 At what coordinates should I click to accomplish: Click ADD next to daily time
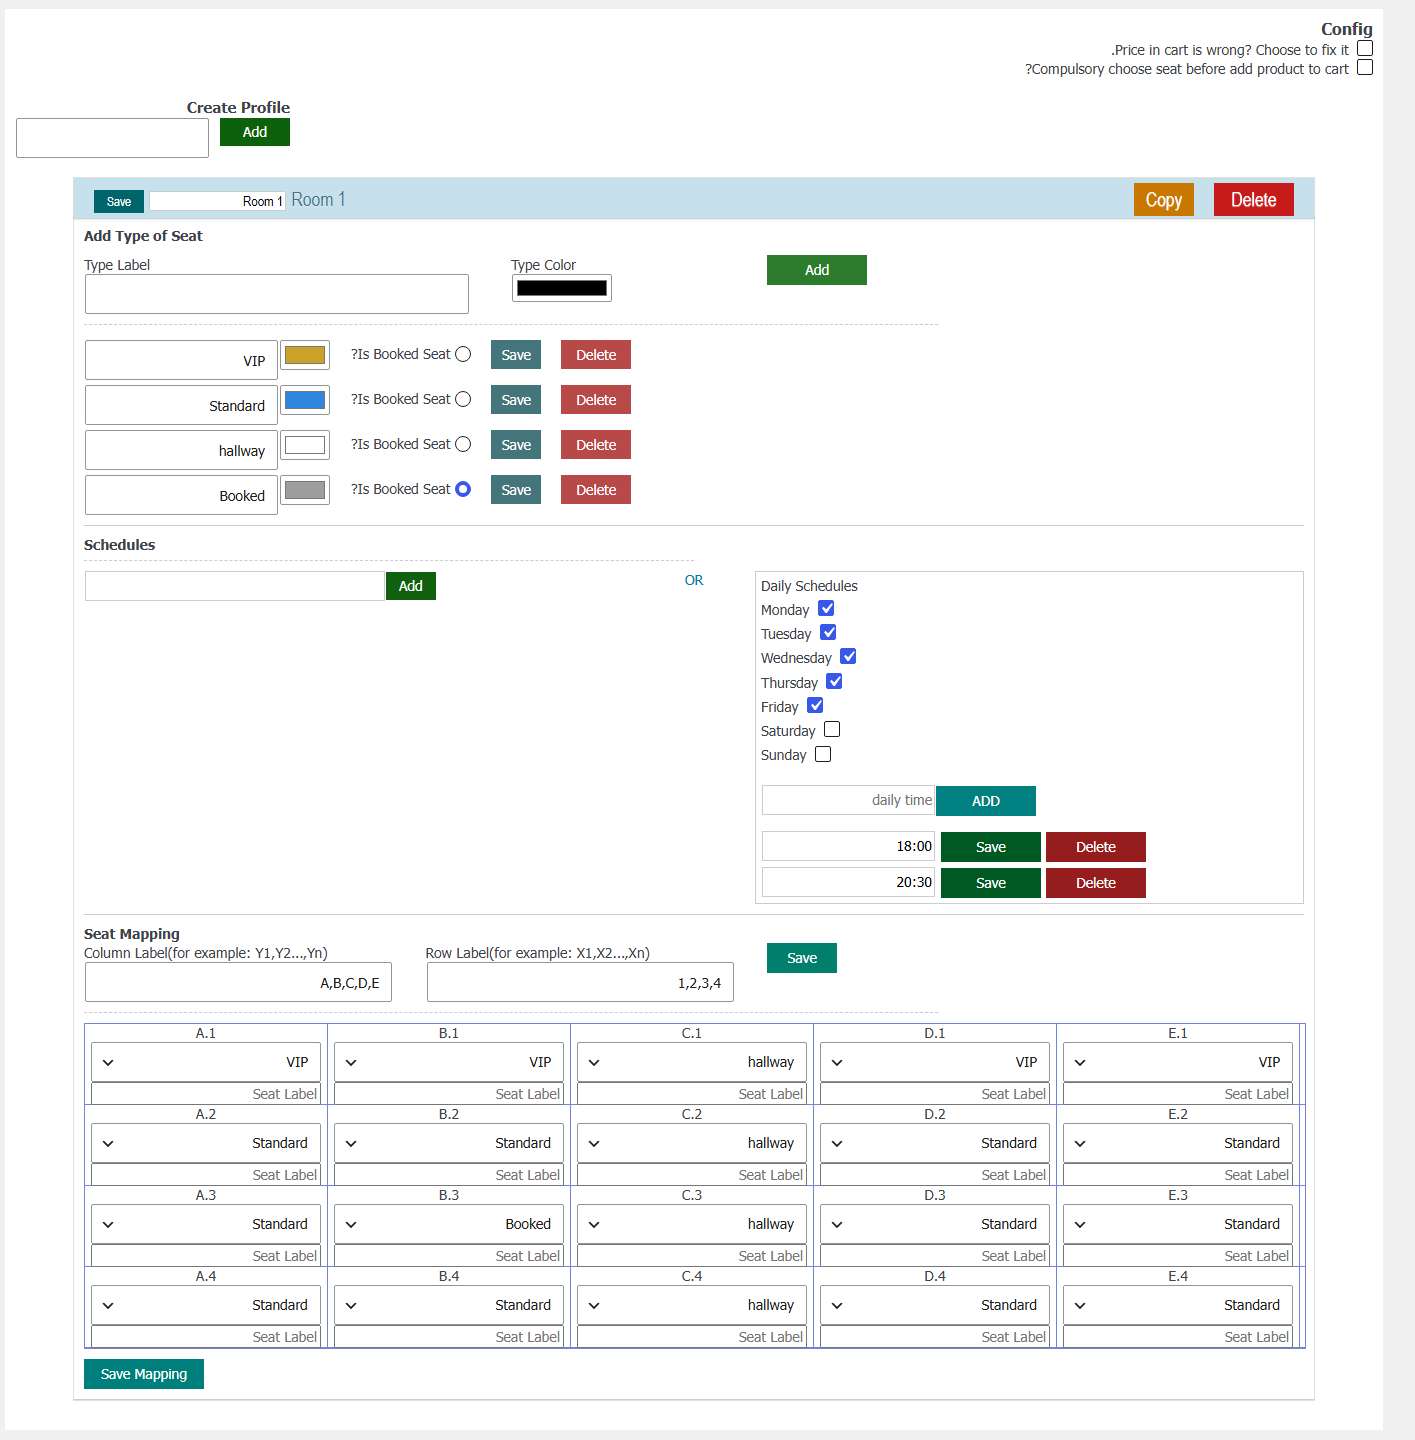[x=986, y=801]
